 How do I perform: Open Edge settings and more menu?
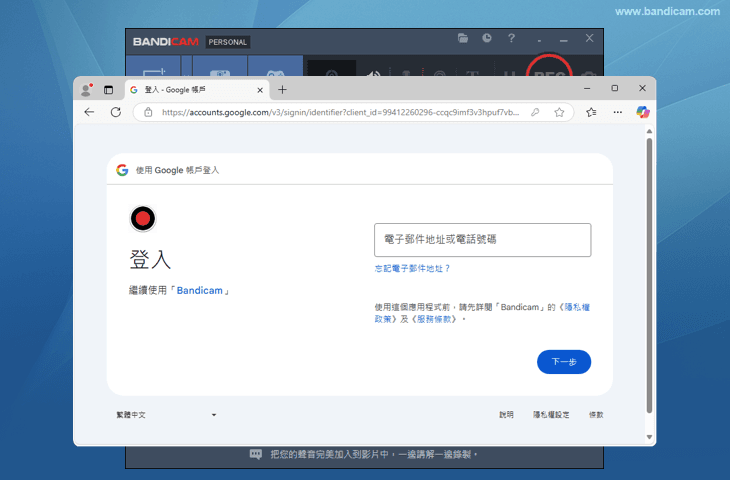click(617, 112)
